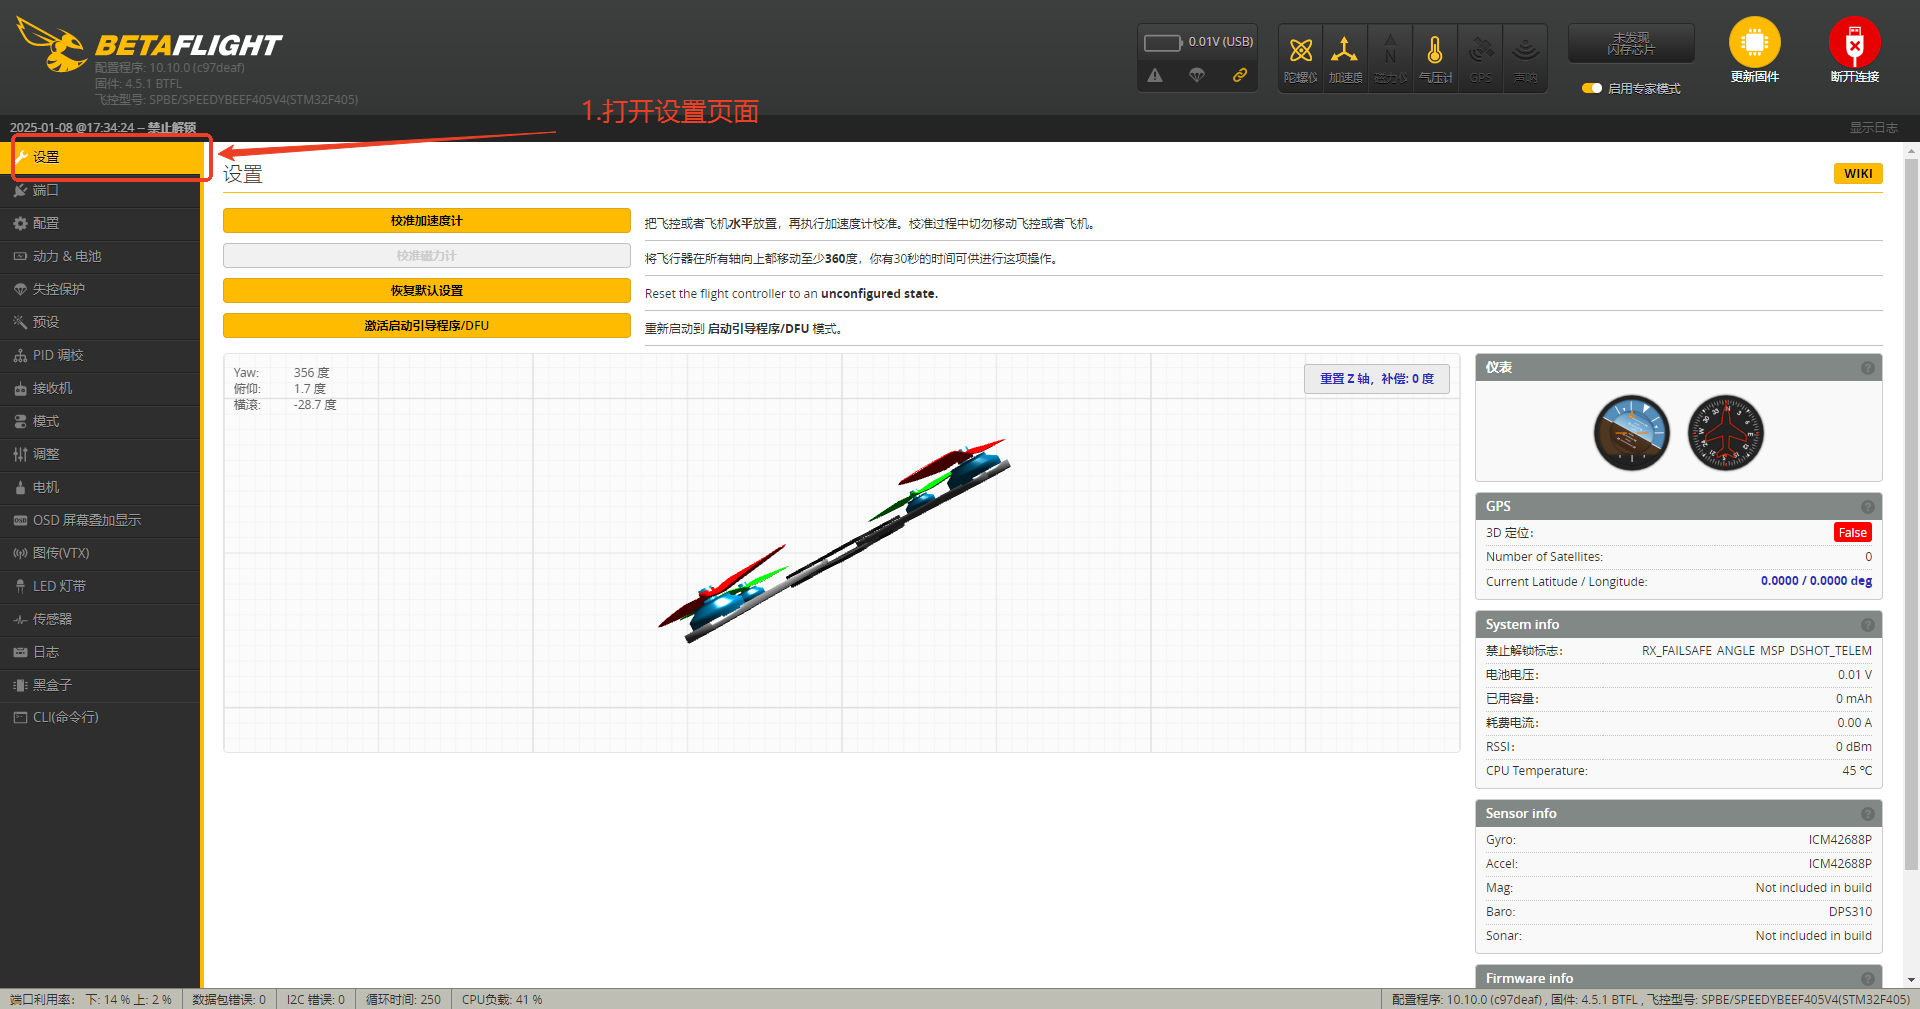This screenshot has width=1920, height=1009.
Task: Click the 激活启动引导程序/DFU button
Action: click(x=427, y=326)
